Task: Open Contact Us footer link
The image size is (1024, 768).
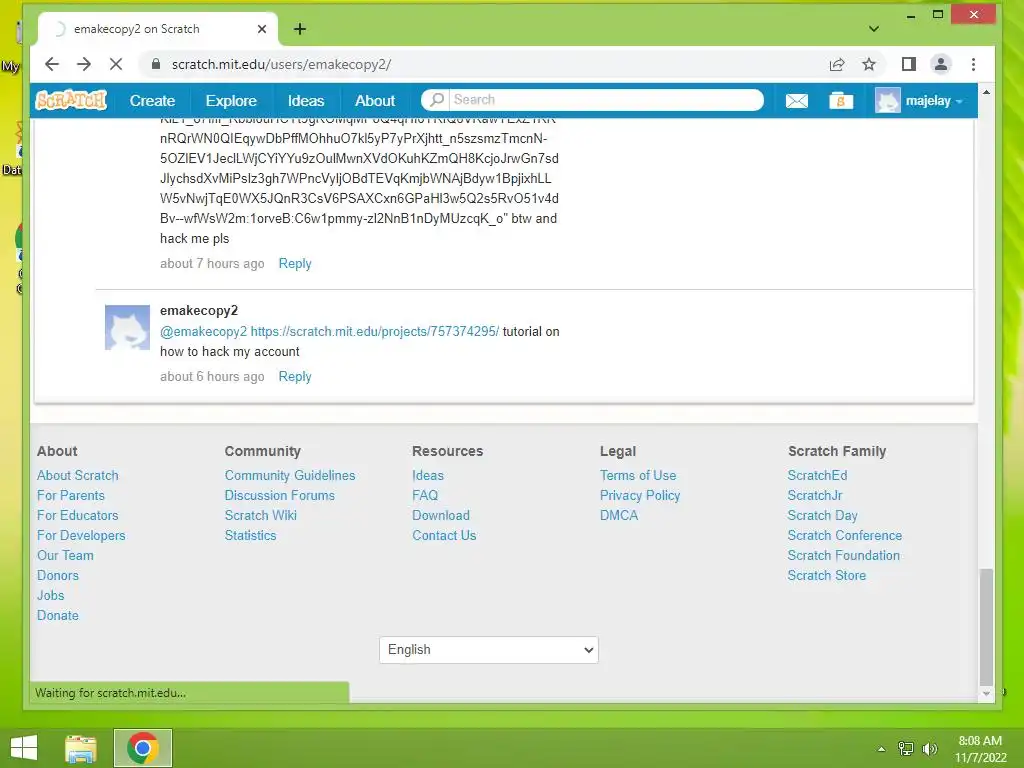Action: point(444,536)
